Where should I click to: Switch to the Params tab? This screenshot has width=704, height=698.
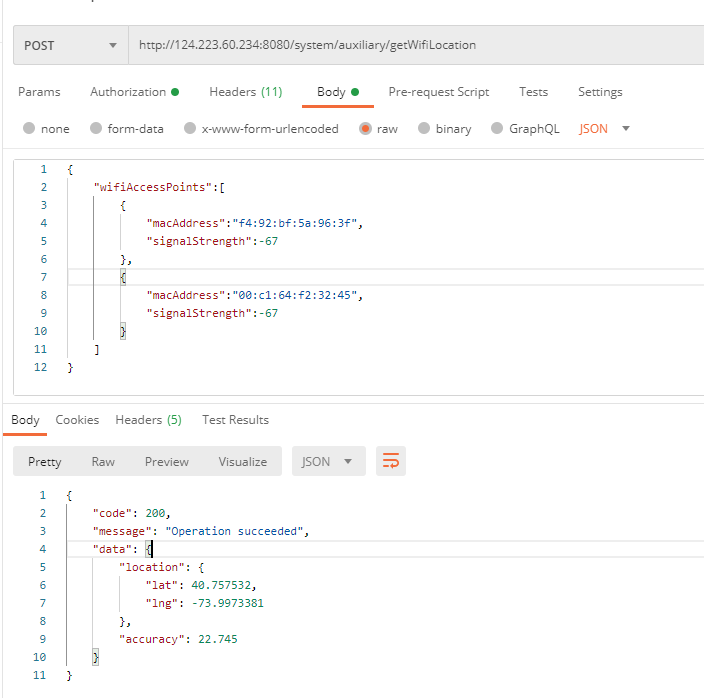pyautogui.click(x=39, y=92)
